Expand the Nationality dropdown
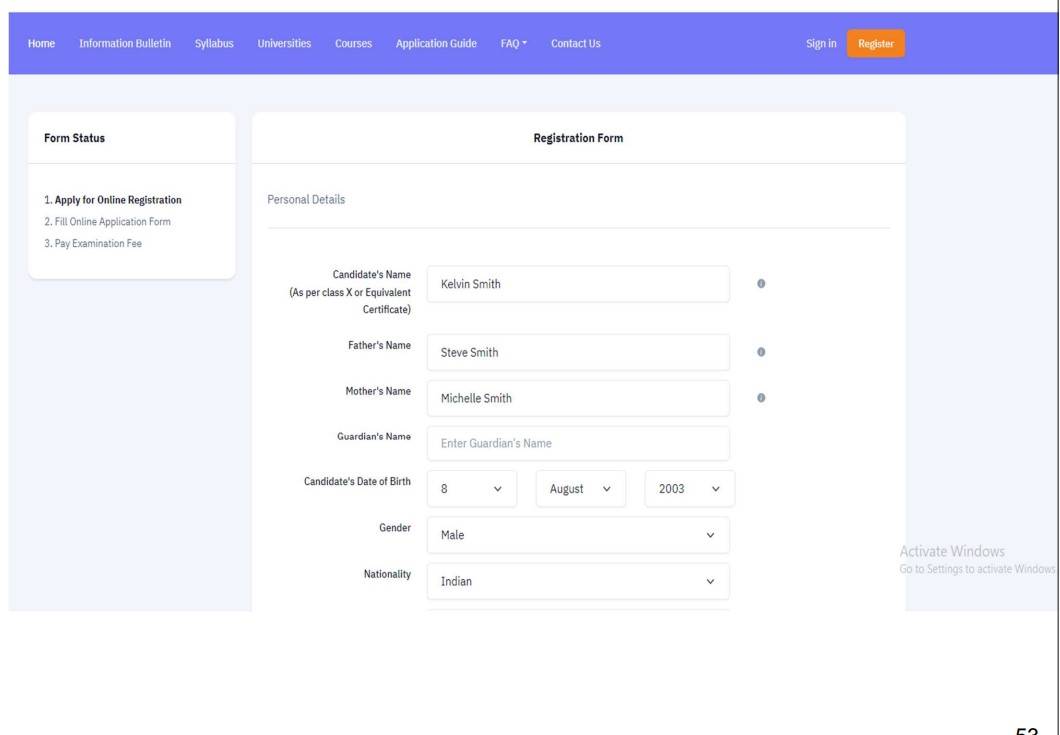 pos(578,581)
